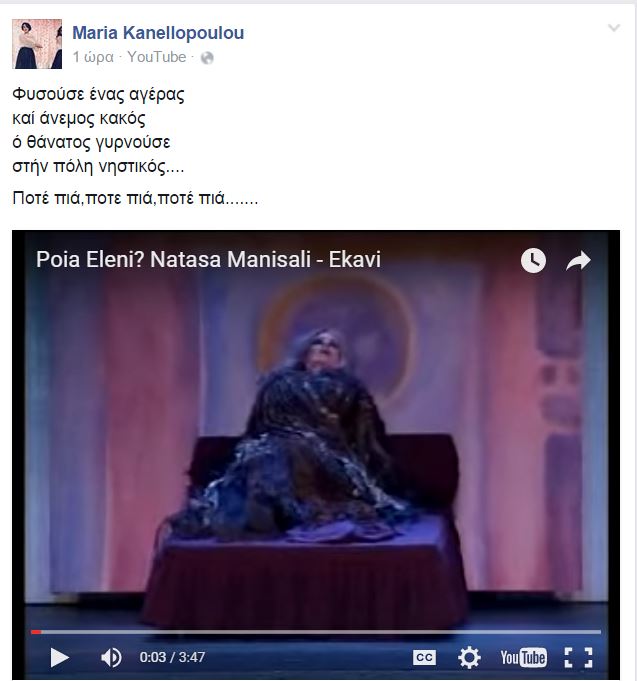Click the red played portion of the seek bar
The height and width of the screenshot is (681, 637).
click(x=36, y=632)
